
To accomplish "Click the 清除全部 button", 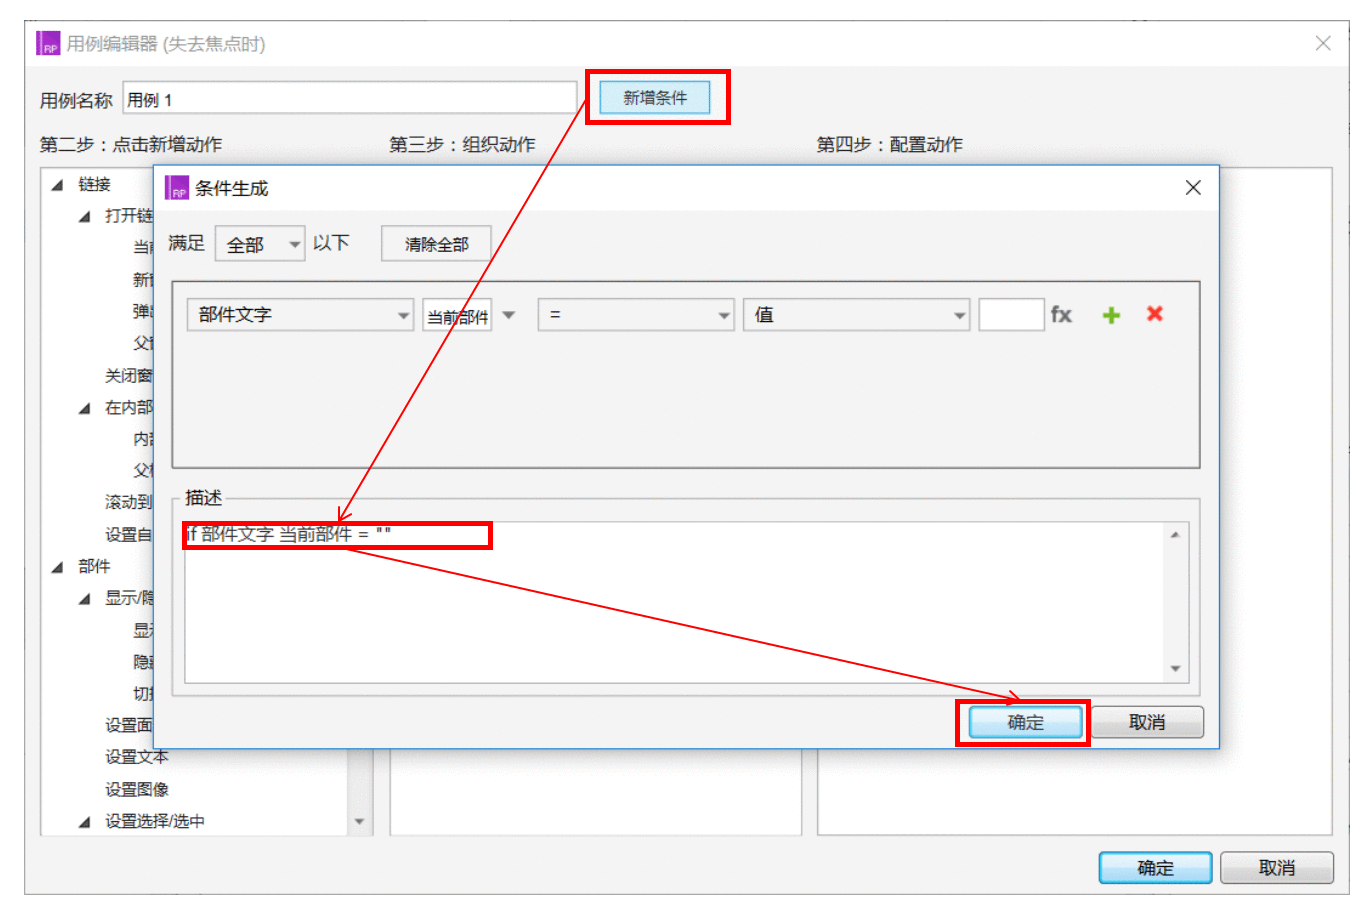I will [436, 244].
